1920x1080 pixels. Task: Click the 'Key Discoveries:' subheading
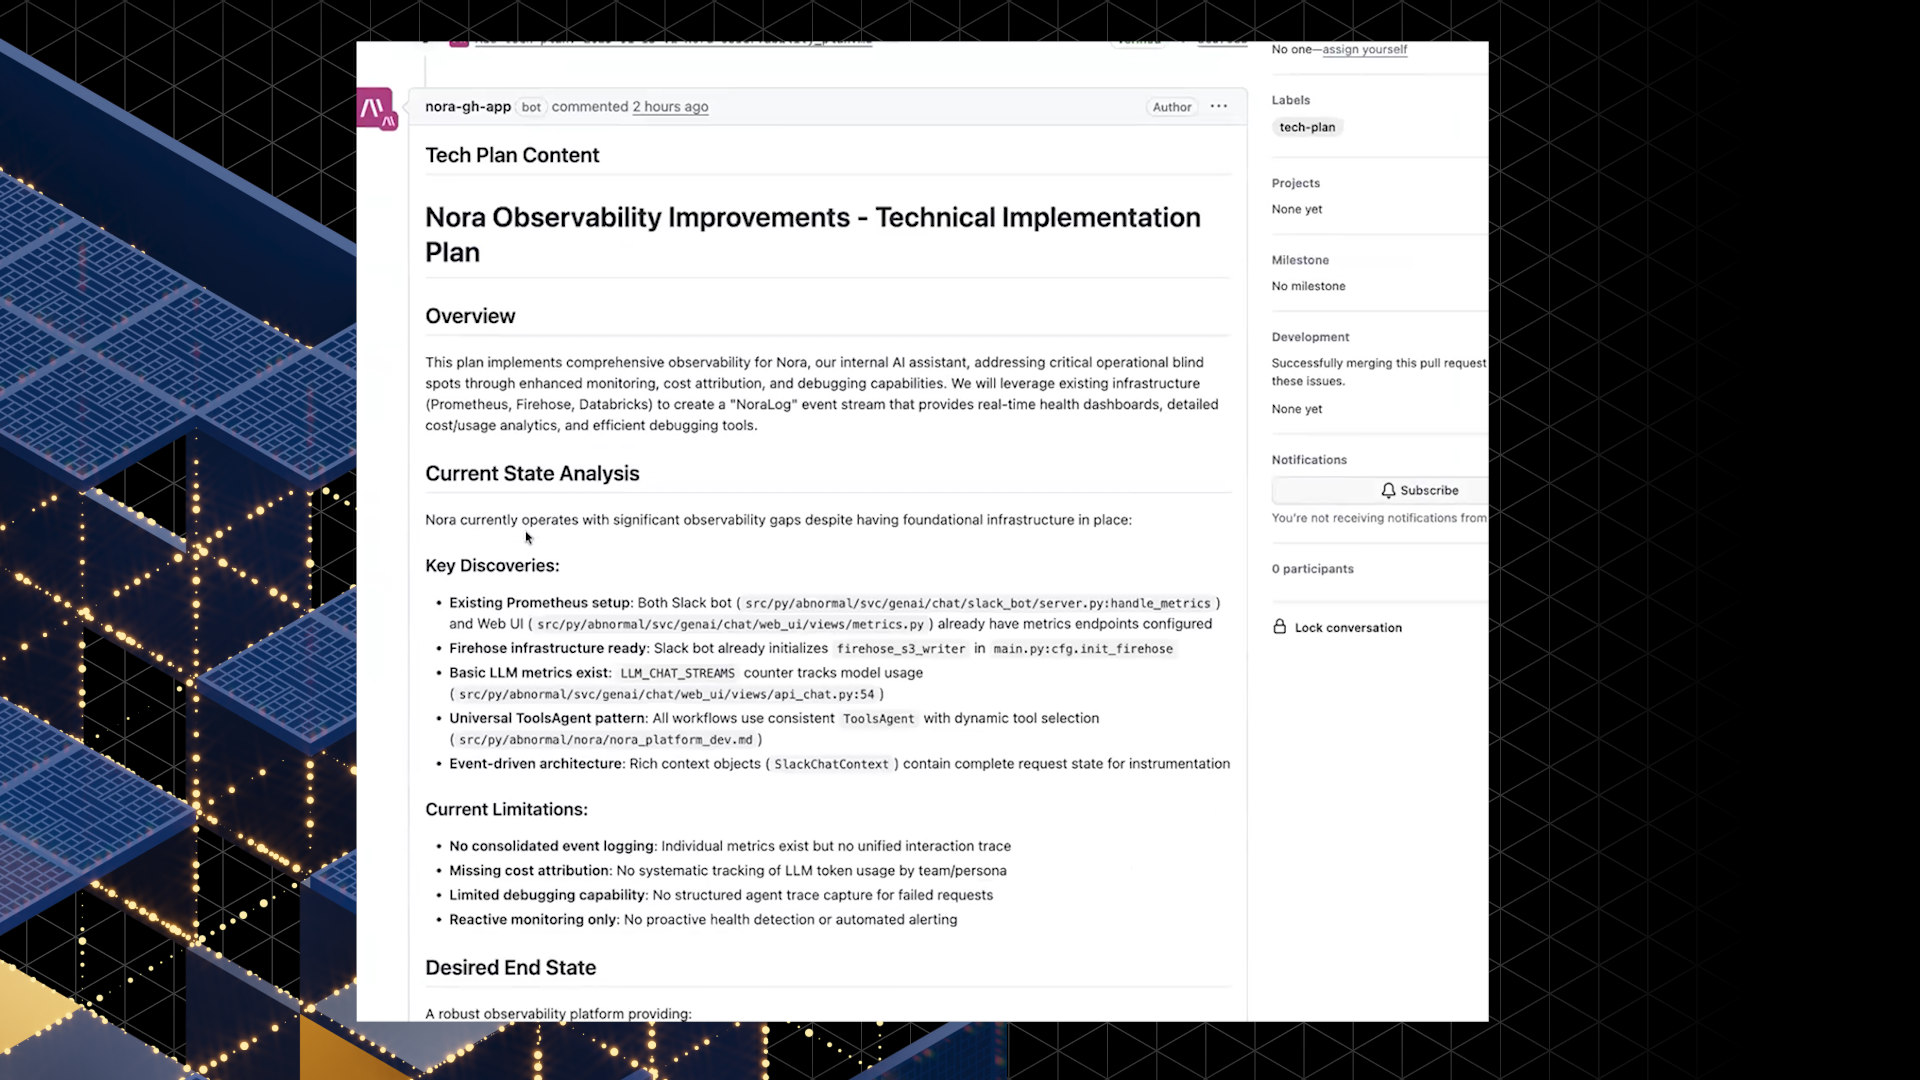(x=492, y=566)
